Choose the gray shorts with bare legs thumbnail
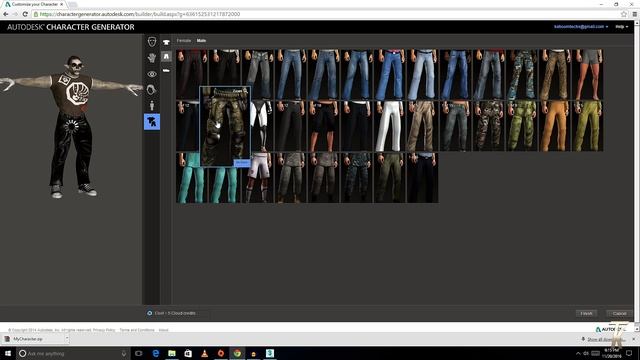 (x=588, y=75)
